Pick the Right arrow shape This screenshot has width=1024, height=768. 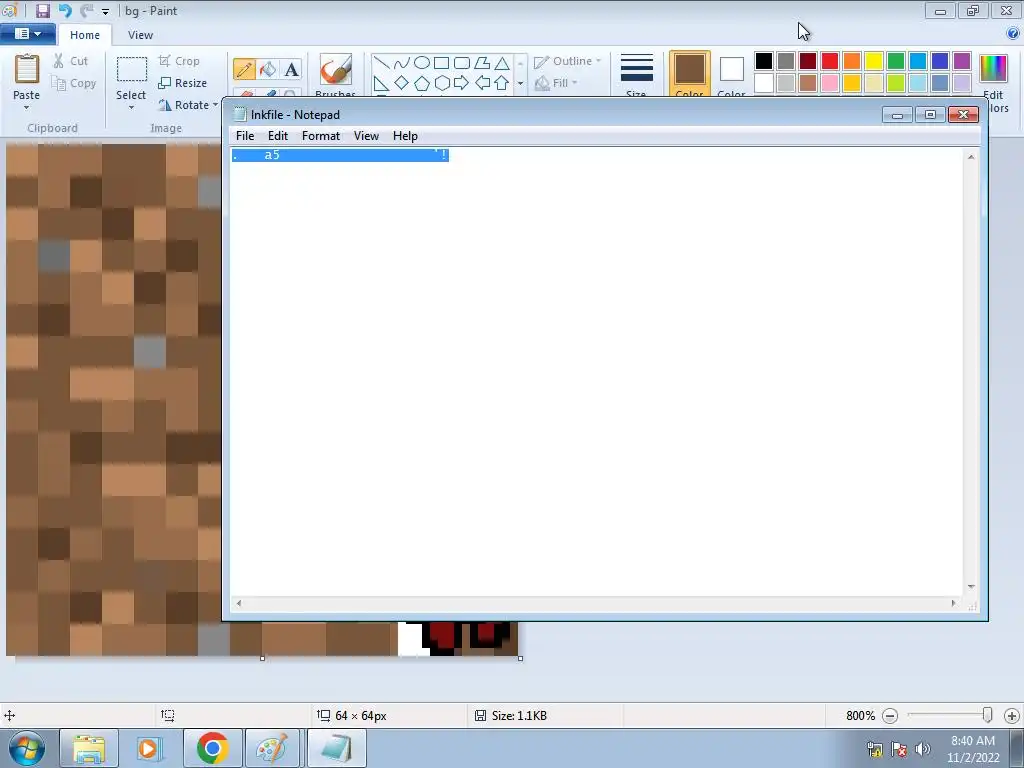[x=462, y=83]
